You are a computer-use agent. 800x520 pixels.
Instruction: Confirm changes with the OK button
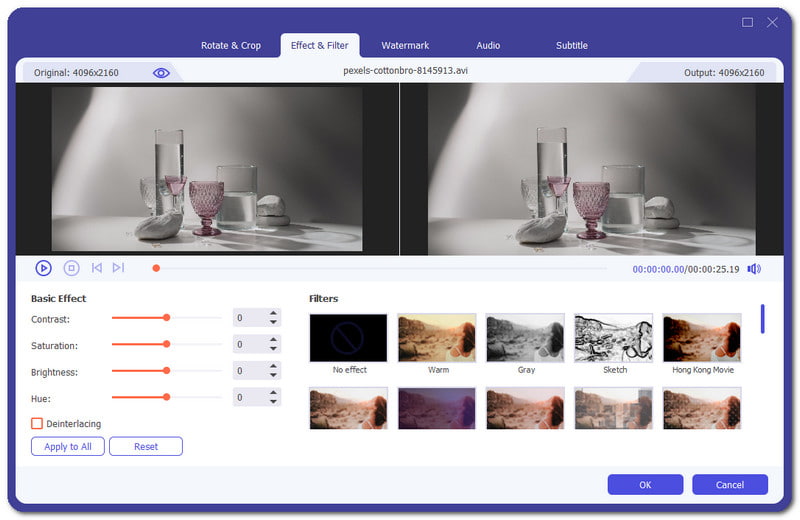click(645, 485)
